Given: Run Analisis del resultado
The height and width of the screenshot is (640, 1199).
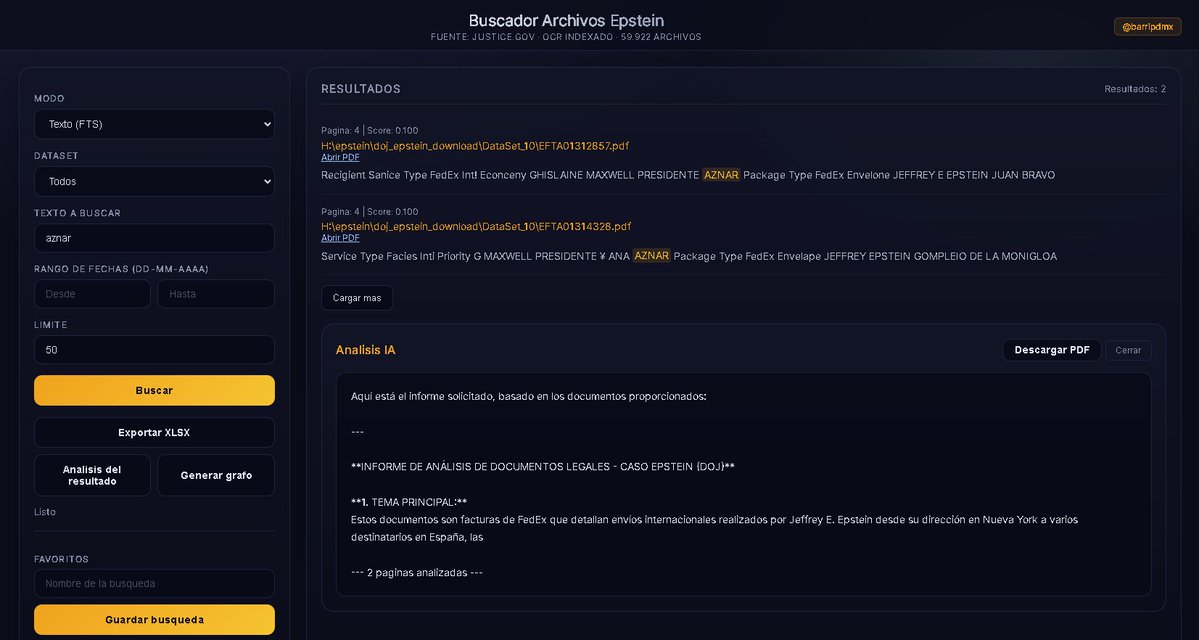Looking at the screenshot, I should [92, 474].
